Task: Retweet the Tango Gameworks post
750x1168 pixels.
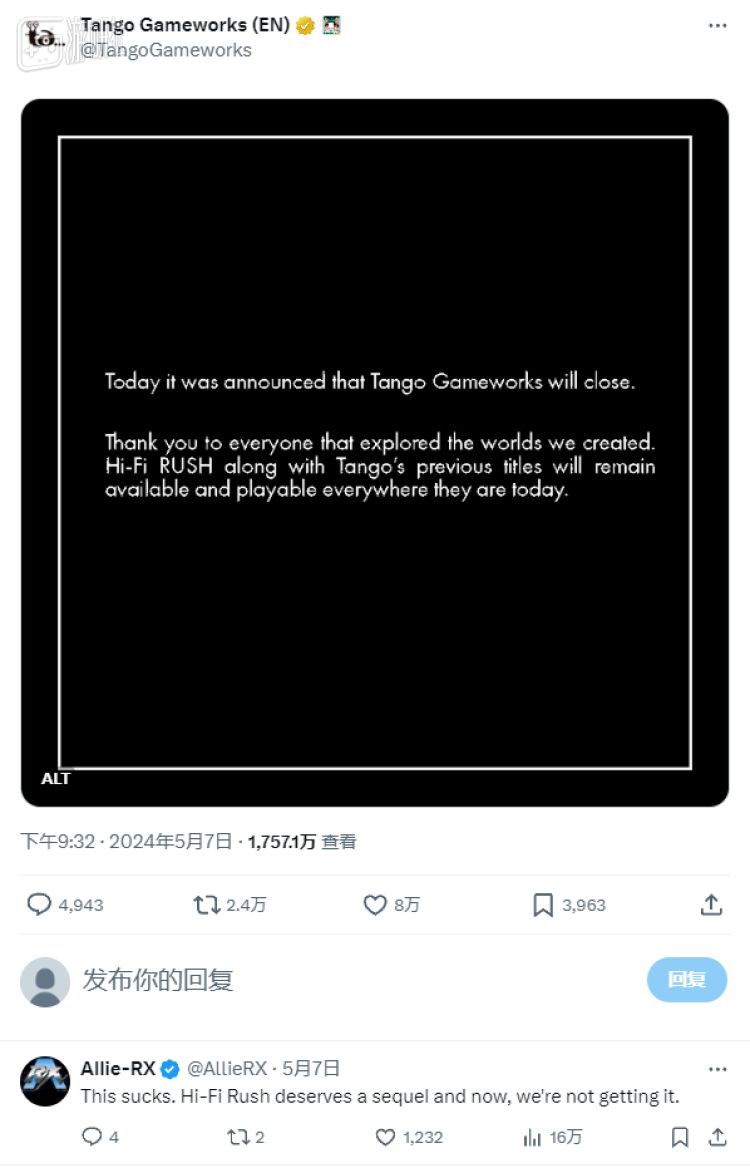Action: pos(206,905)
